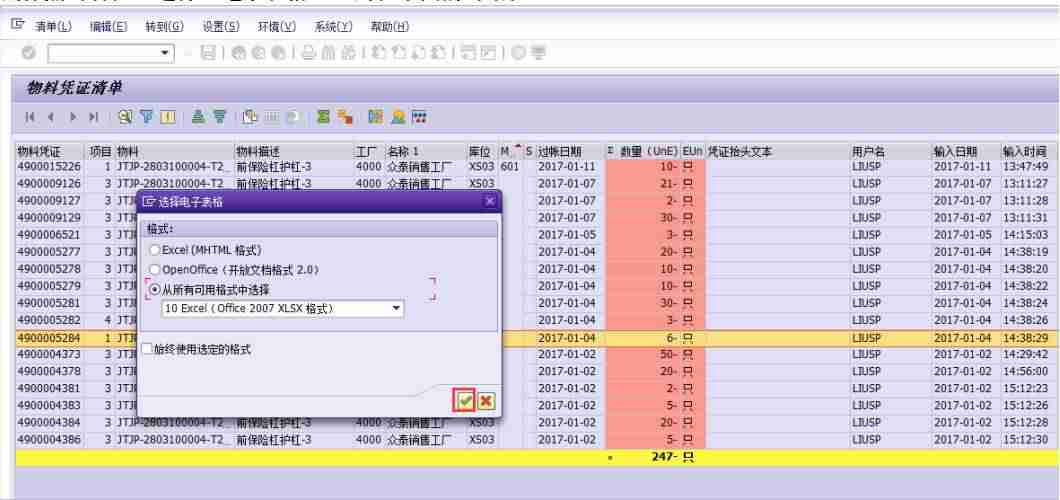Screen dimensions: 1060x500
Task: Click the Change layout icon
Action: pos(375,117)
